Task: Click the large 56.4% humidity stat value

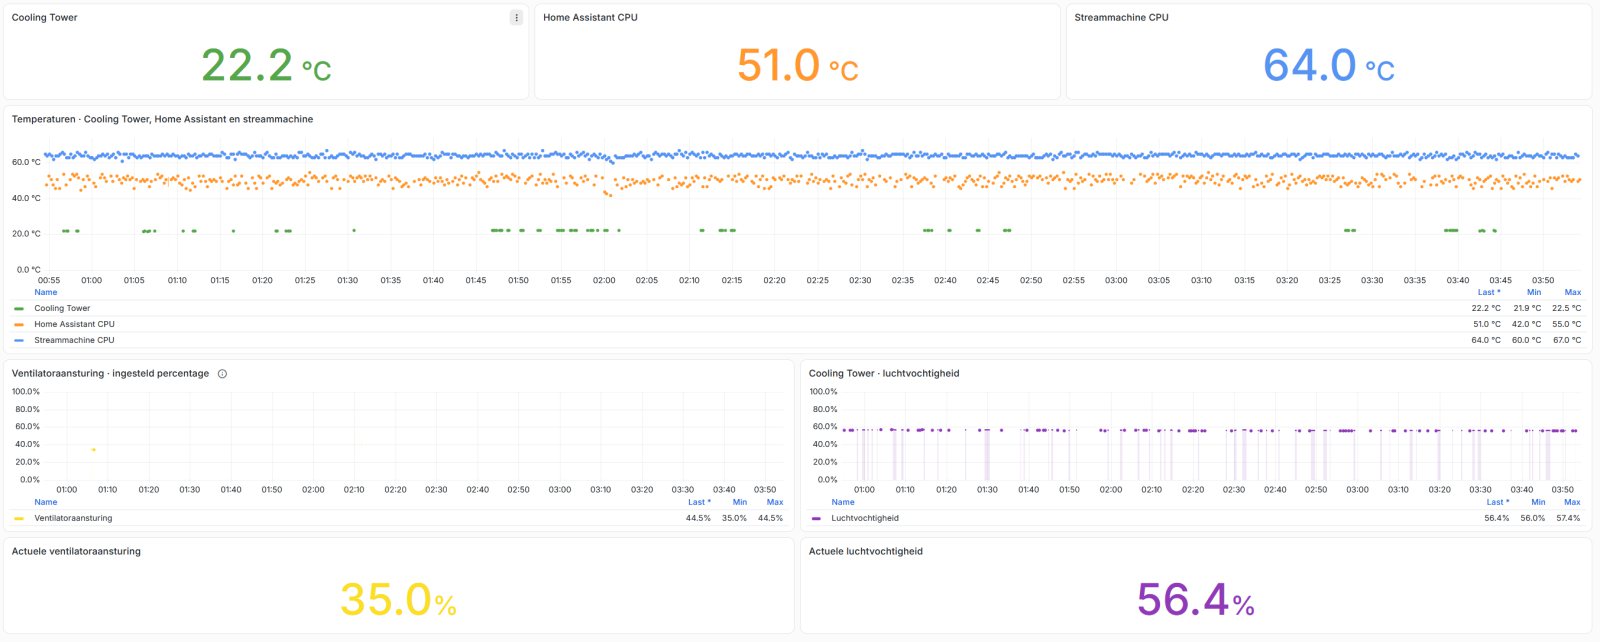Action: [1196, 600]
